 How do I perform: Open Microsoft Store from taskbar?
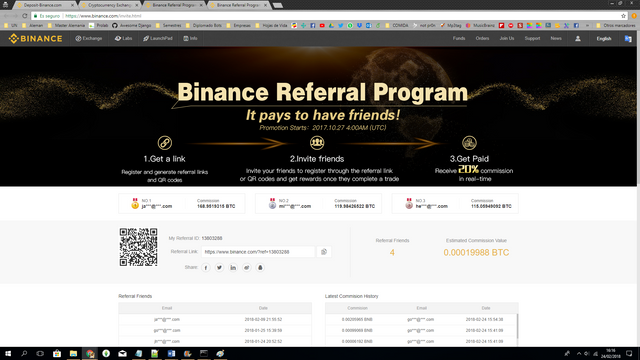[57, 353]
